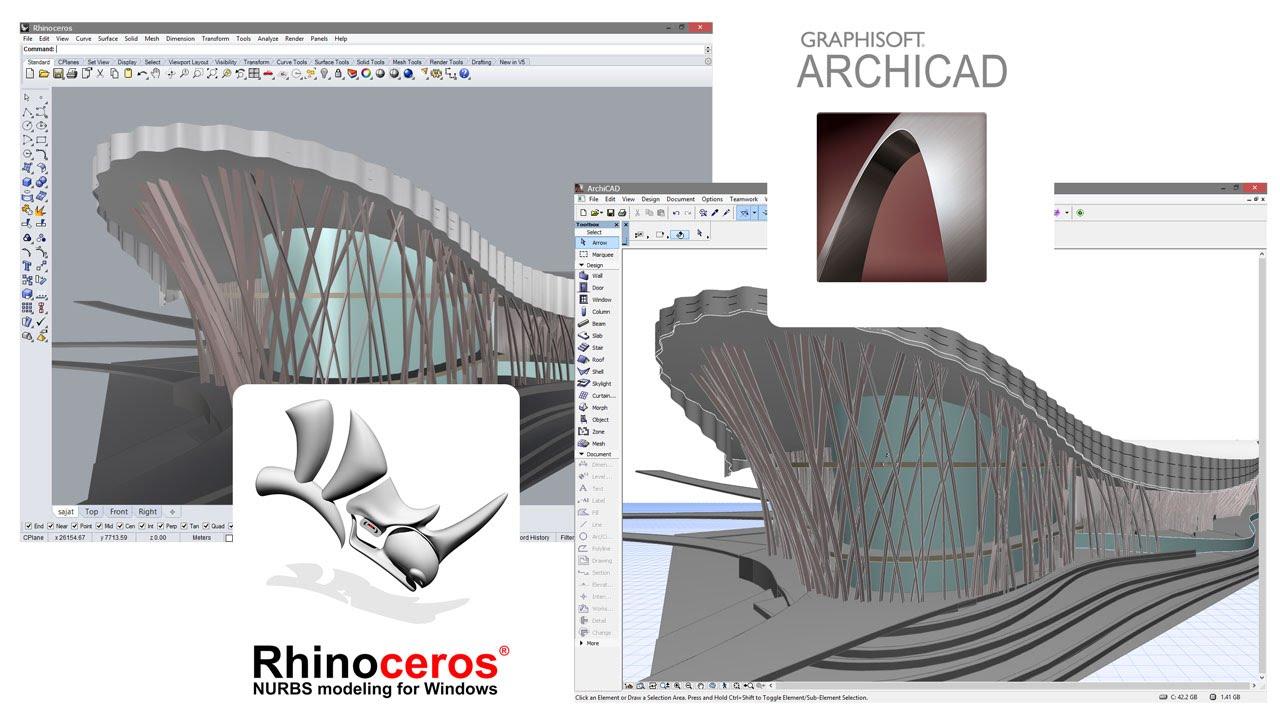Click in Rhino's Command input field
This screenshot has width=1280, height=720.
200,47
